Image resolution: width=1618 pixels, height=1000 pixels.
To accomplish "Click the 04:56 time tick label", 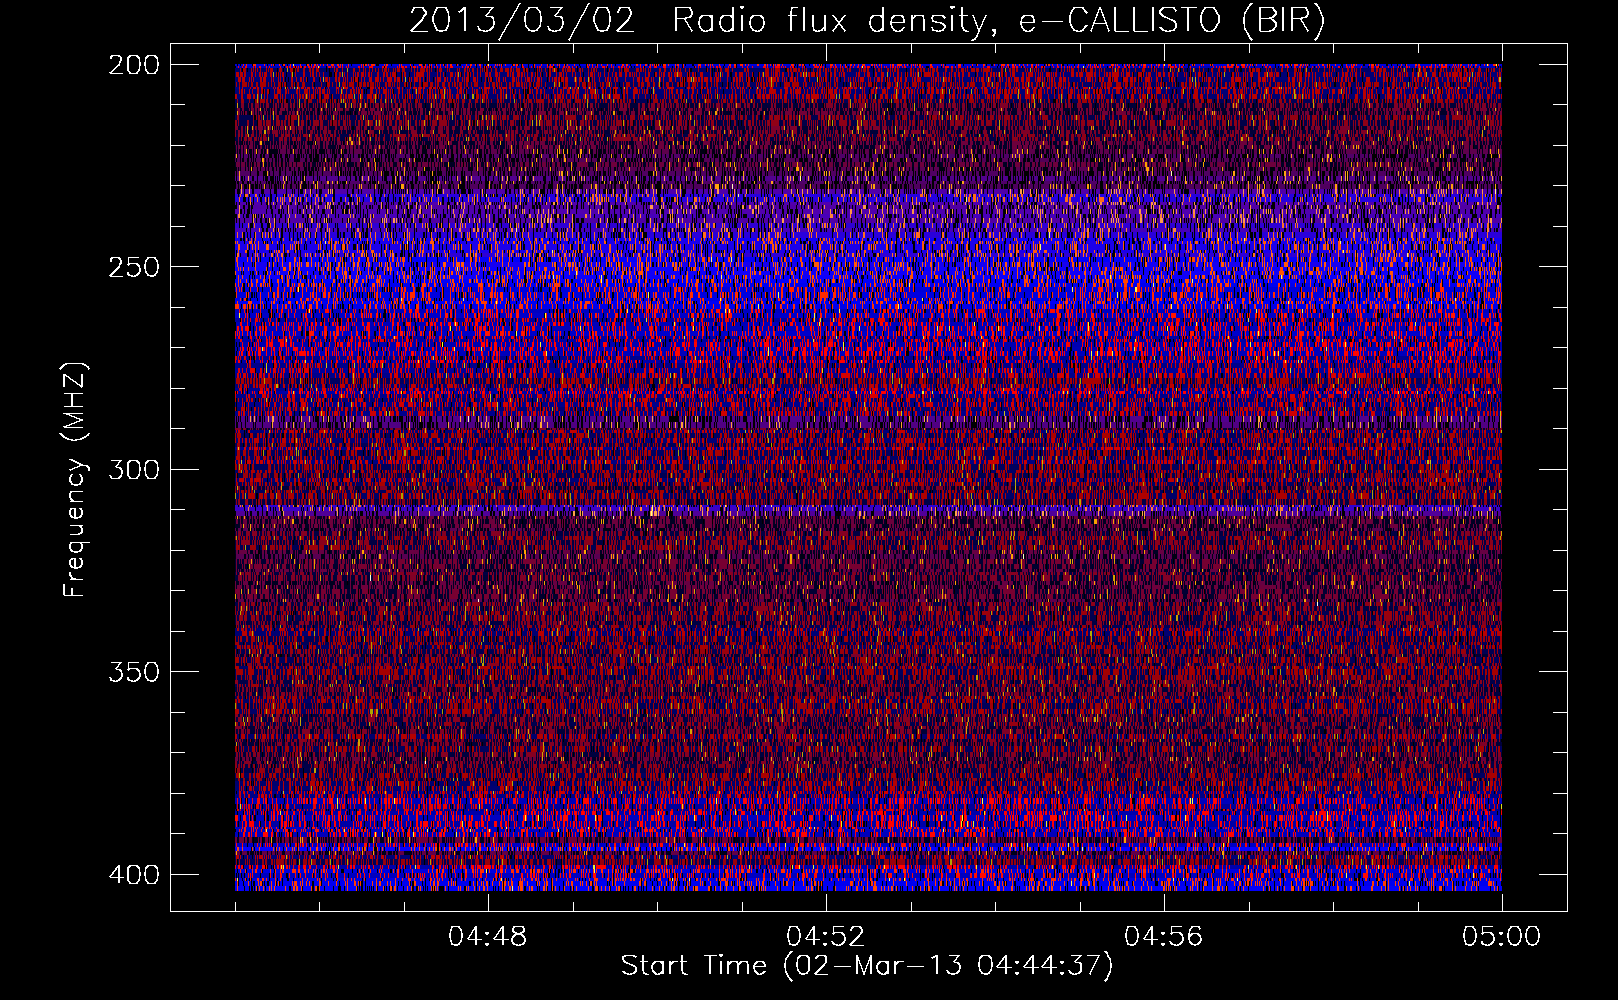I will pyautogui.click(x=1164, y=937).
